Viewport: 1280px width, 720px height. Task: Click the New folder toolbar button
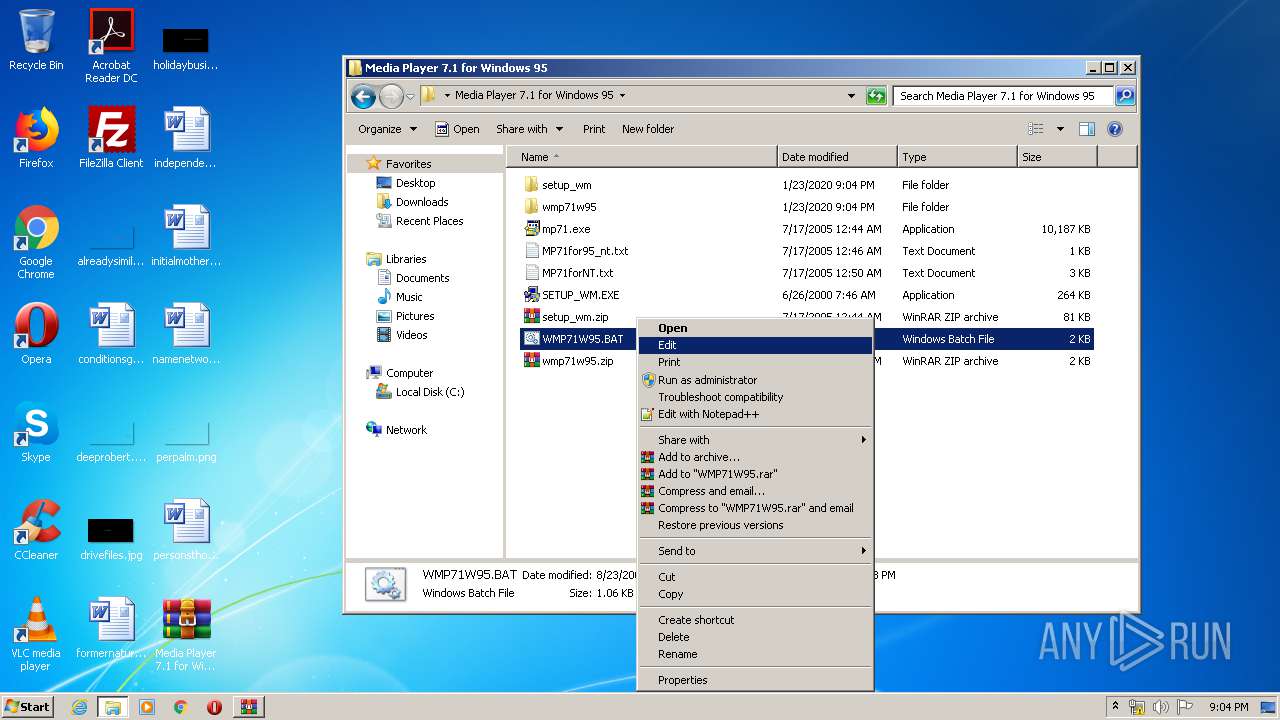648,129
